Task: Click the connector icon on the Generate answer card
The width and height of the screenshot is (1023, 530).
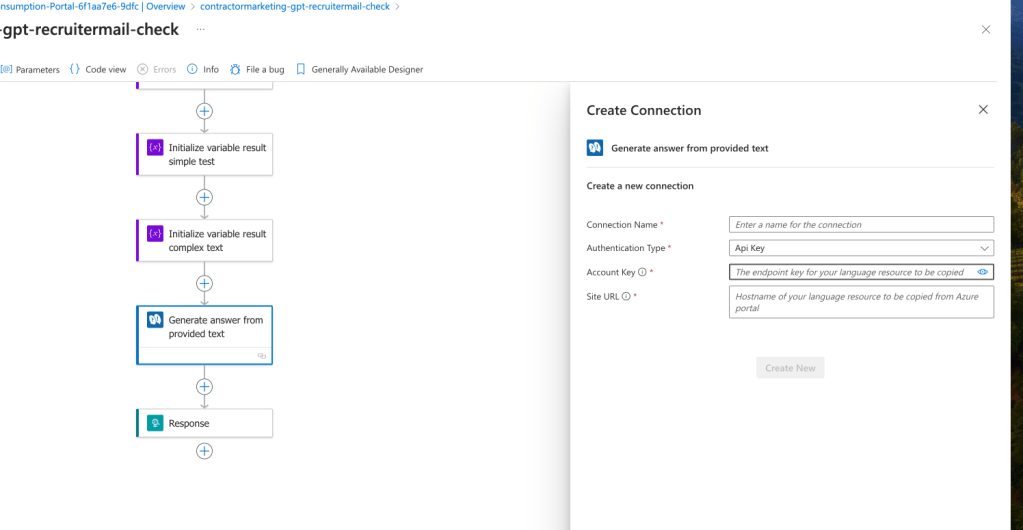Action: (x=155, y=320)
